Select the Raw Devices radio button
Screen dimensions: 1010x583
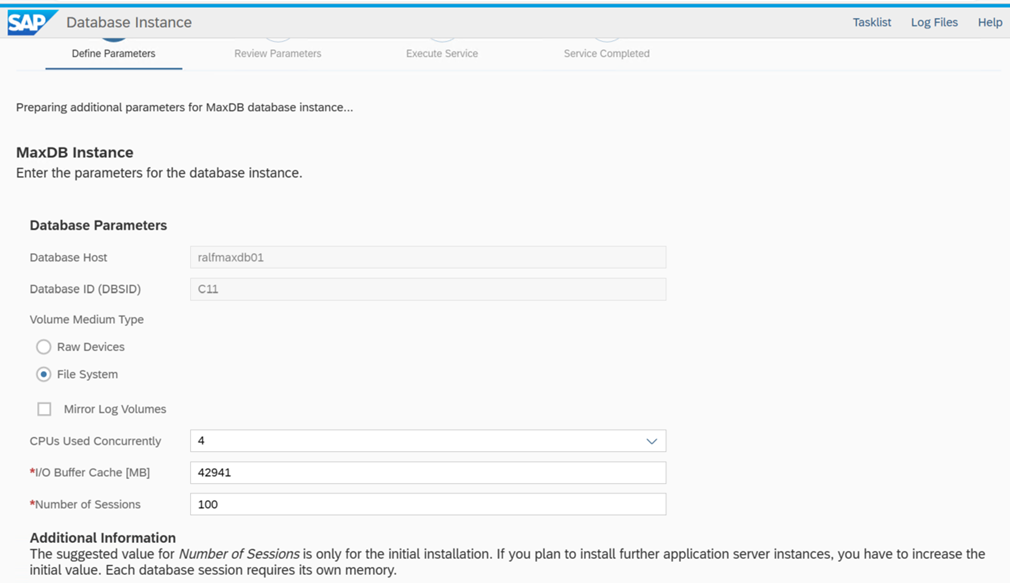click(43, 347)
